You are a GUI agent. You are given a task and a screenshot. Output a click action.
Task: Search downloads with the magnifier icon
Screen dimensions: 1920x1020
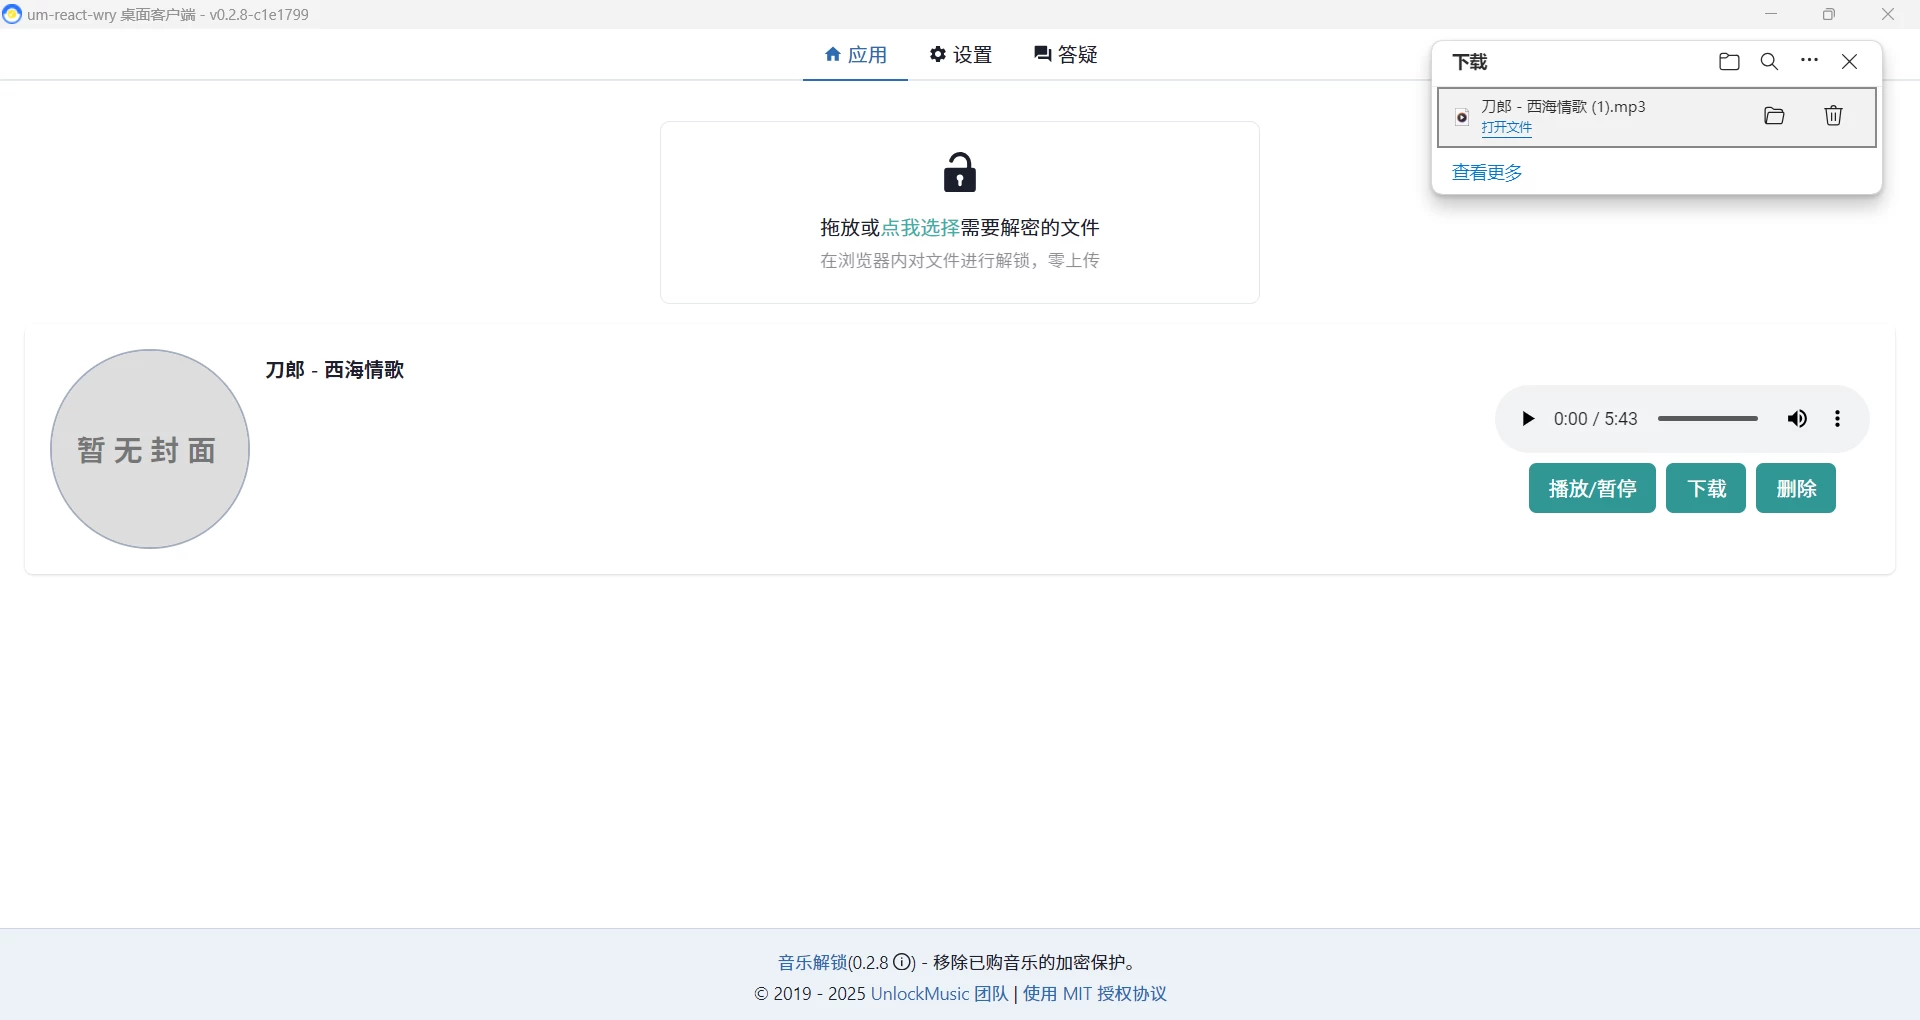point(1769,62)
